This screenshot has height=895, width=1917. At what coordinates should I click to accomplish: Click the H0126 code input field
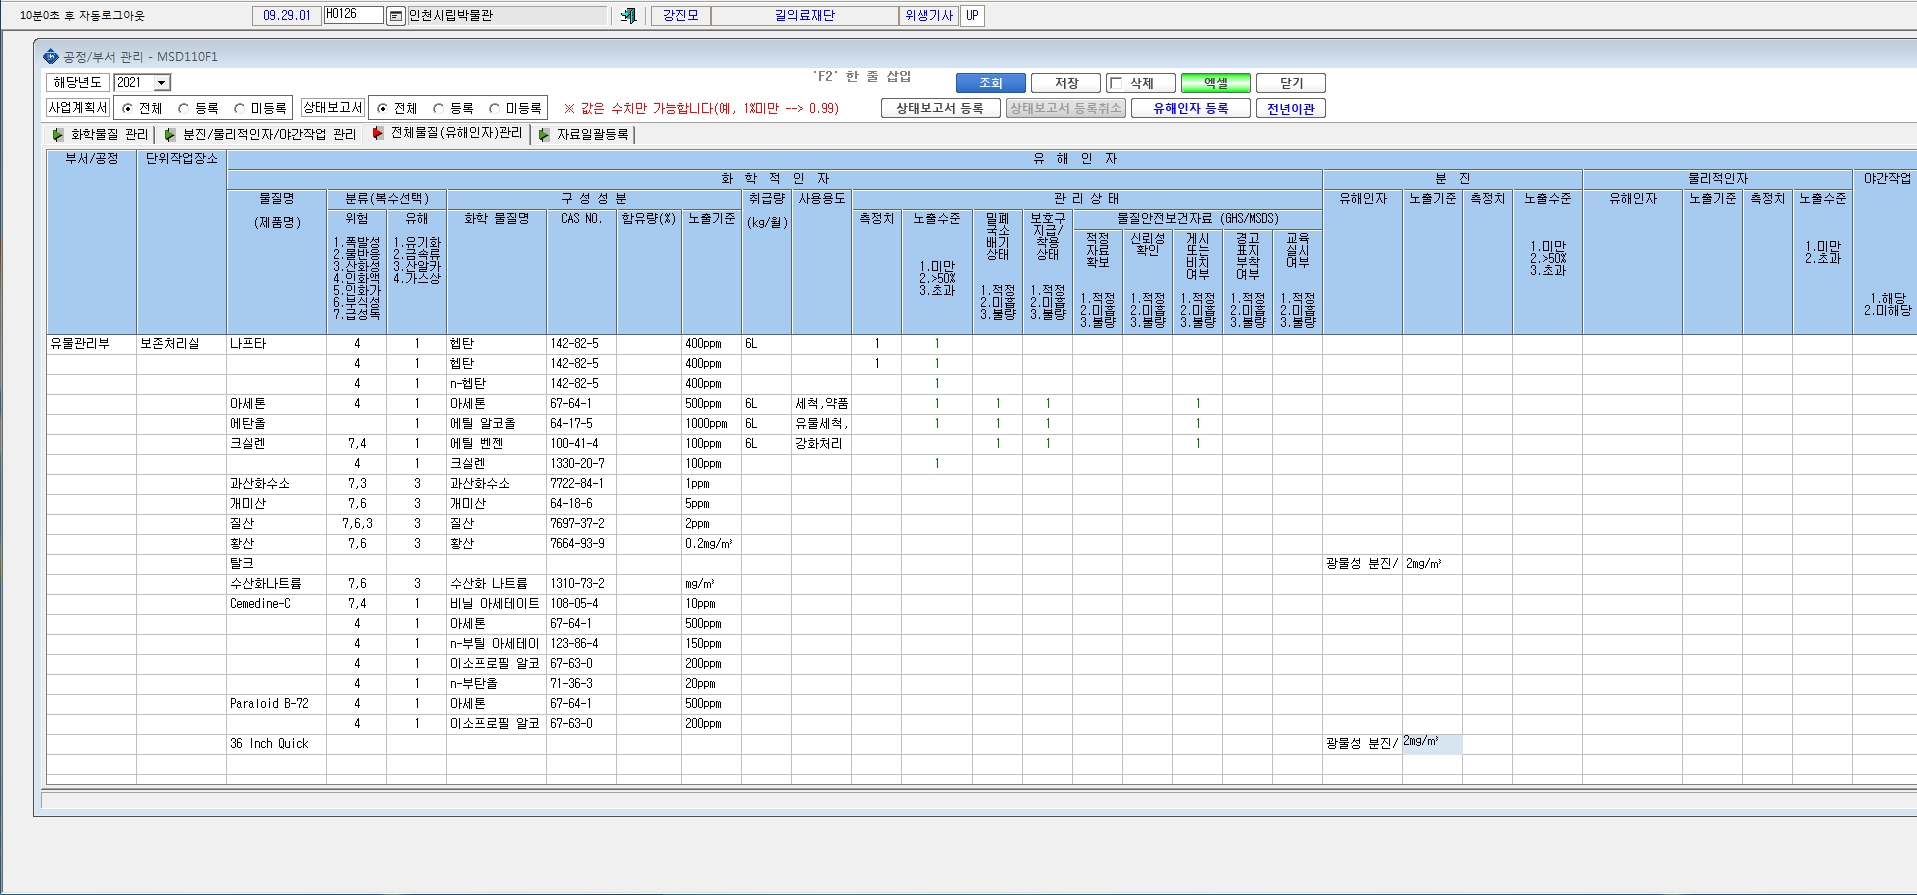tap(353, 15)
